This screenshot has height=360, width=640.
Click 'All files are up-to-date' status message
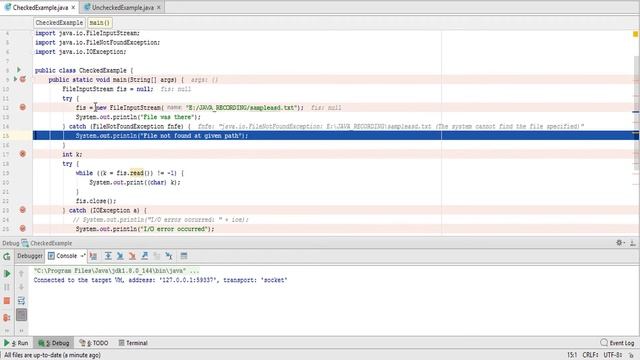point(52,355)
